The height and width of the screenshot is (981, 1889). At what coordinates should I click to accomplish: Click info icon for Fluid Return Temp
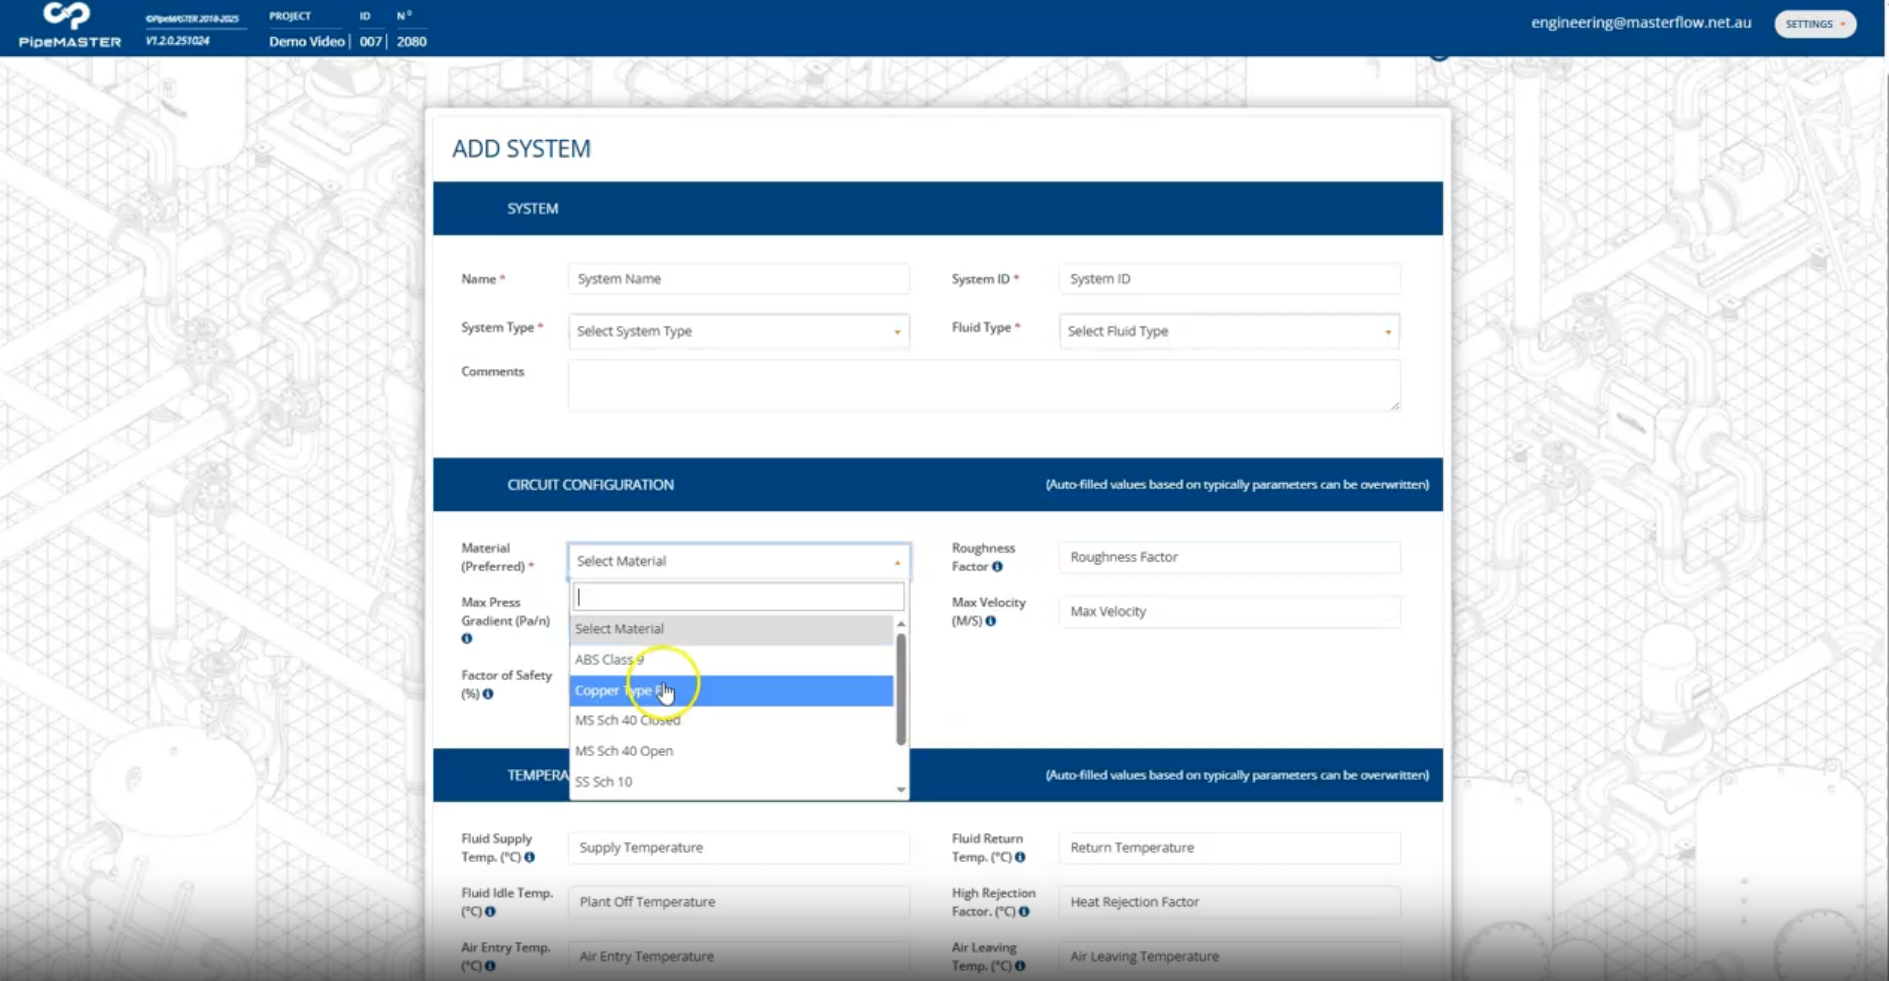pos(1020,857)
